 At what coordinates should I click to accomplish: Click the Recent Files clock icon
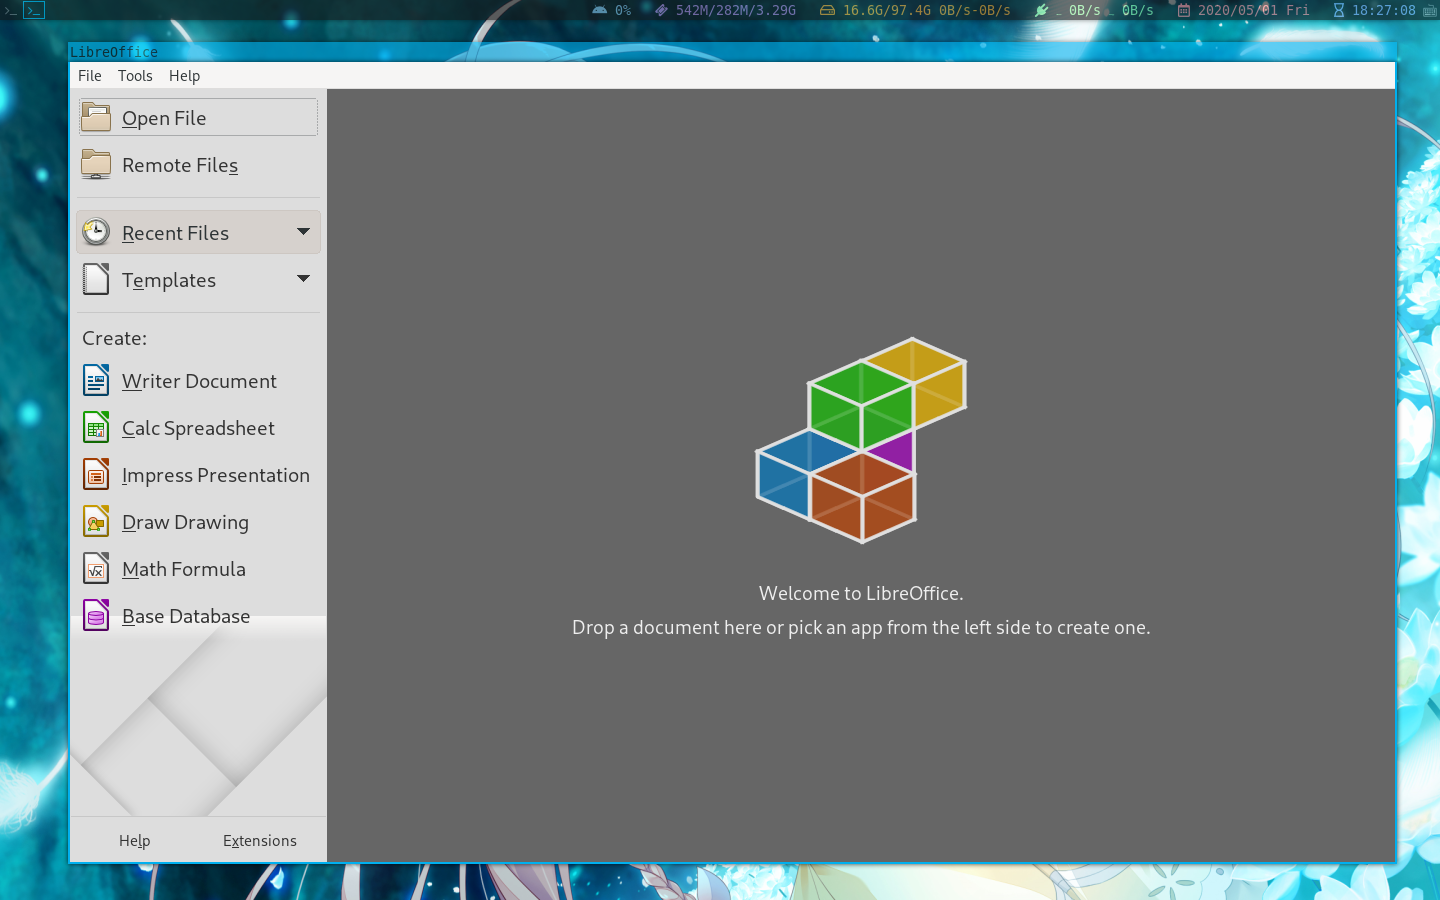96,232
